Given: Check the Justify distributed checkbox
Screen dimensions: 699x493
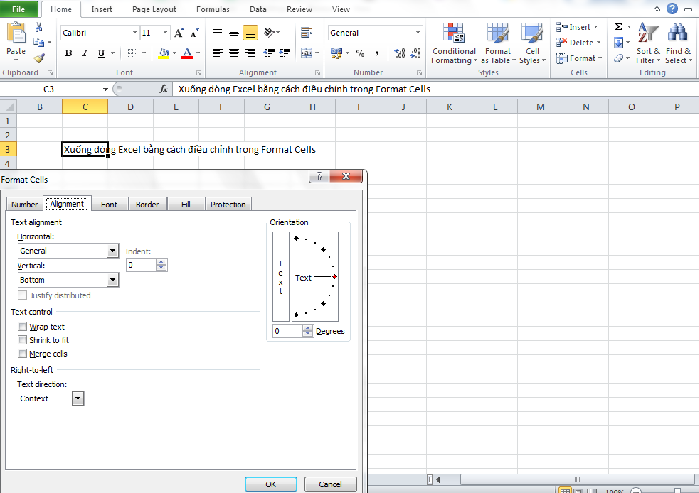Looking at the screenshot, I should 22,295.
